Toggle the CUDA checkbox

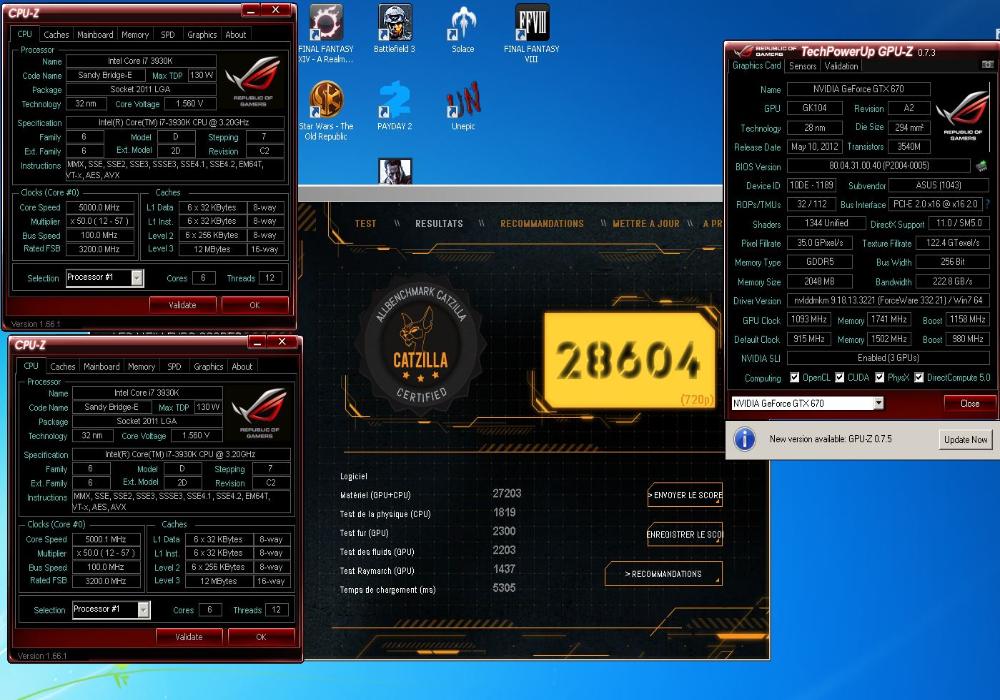[x=839, y=377]
